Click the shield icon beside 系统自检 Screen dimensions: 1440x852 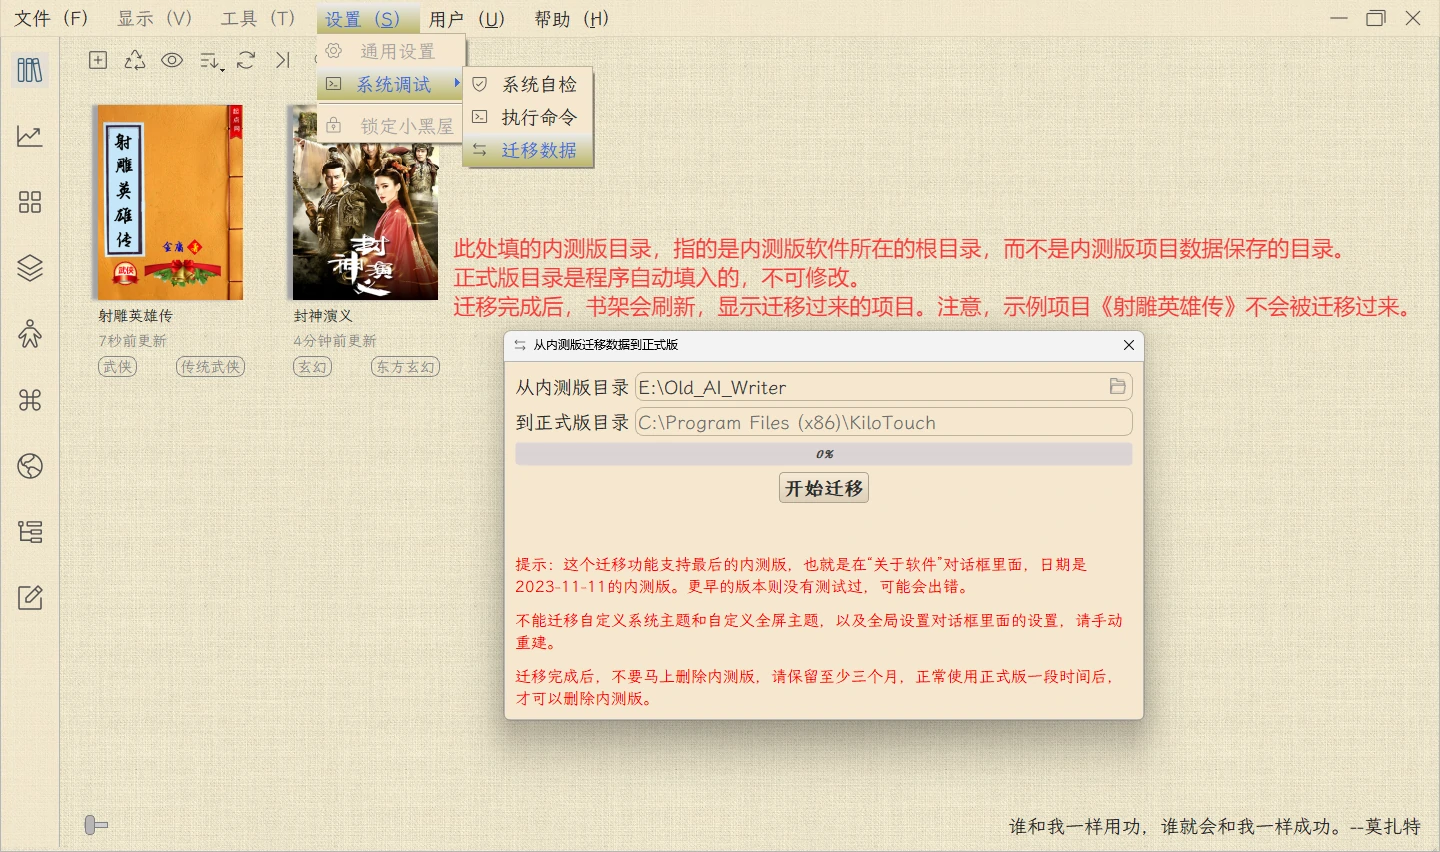coord(480,84)
